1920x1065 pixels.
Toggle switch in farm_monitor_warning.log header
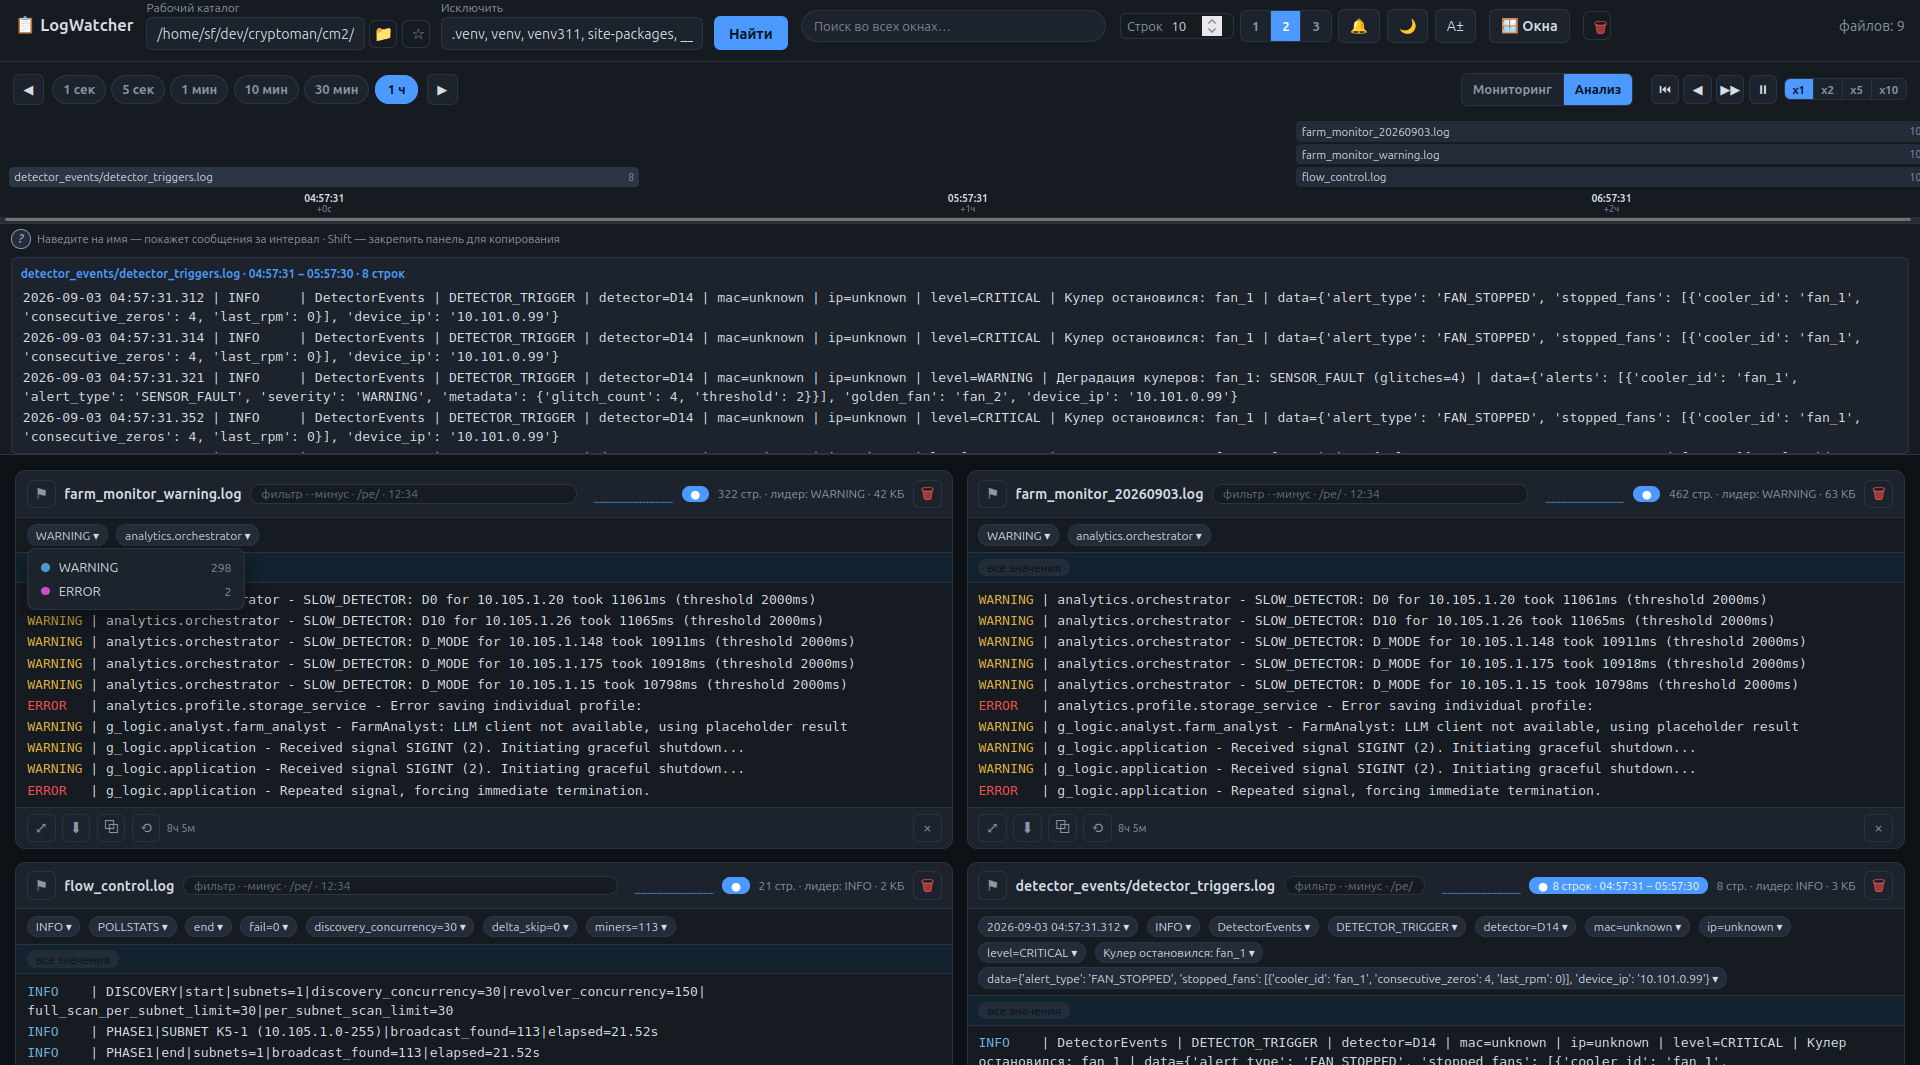[695, 494]
